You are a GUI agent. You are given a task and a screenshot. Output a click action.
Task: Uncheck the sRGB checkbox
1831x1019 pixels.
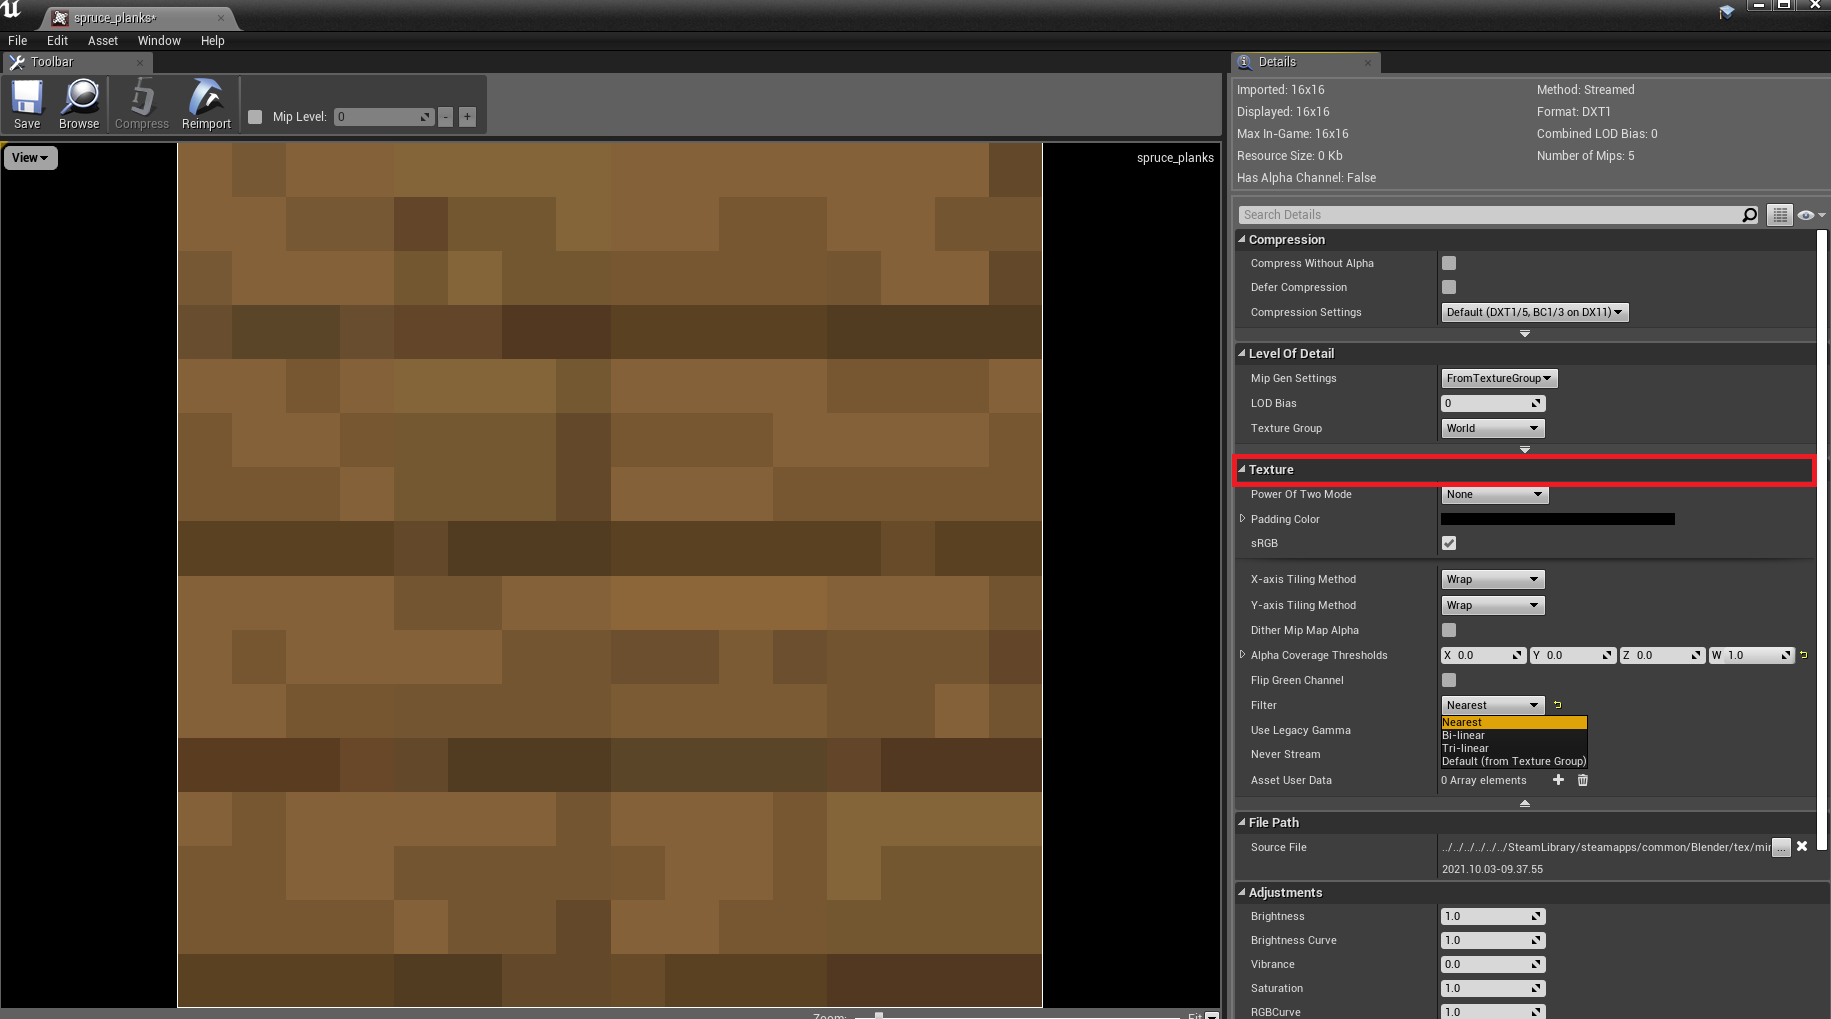coord(1449,543)
